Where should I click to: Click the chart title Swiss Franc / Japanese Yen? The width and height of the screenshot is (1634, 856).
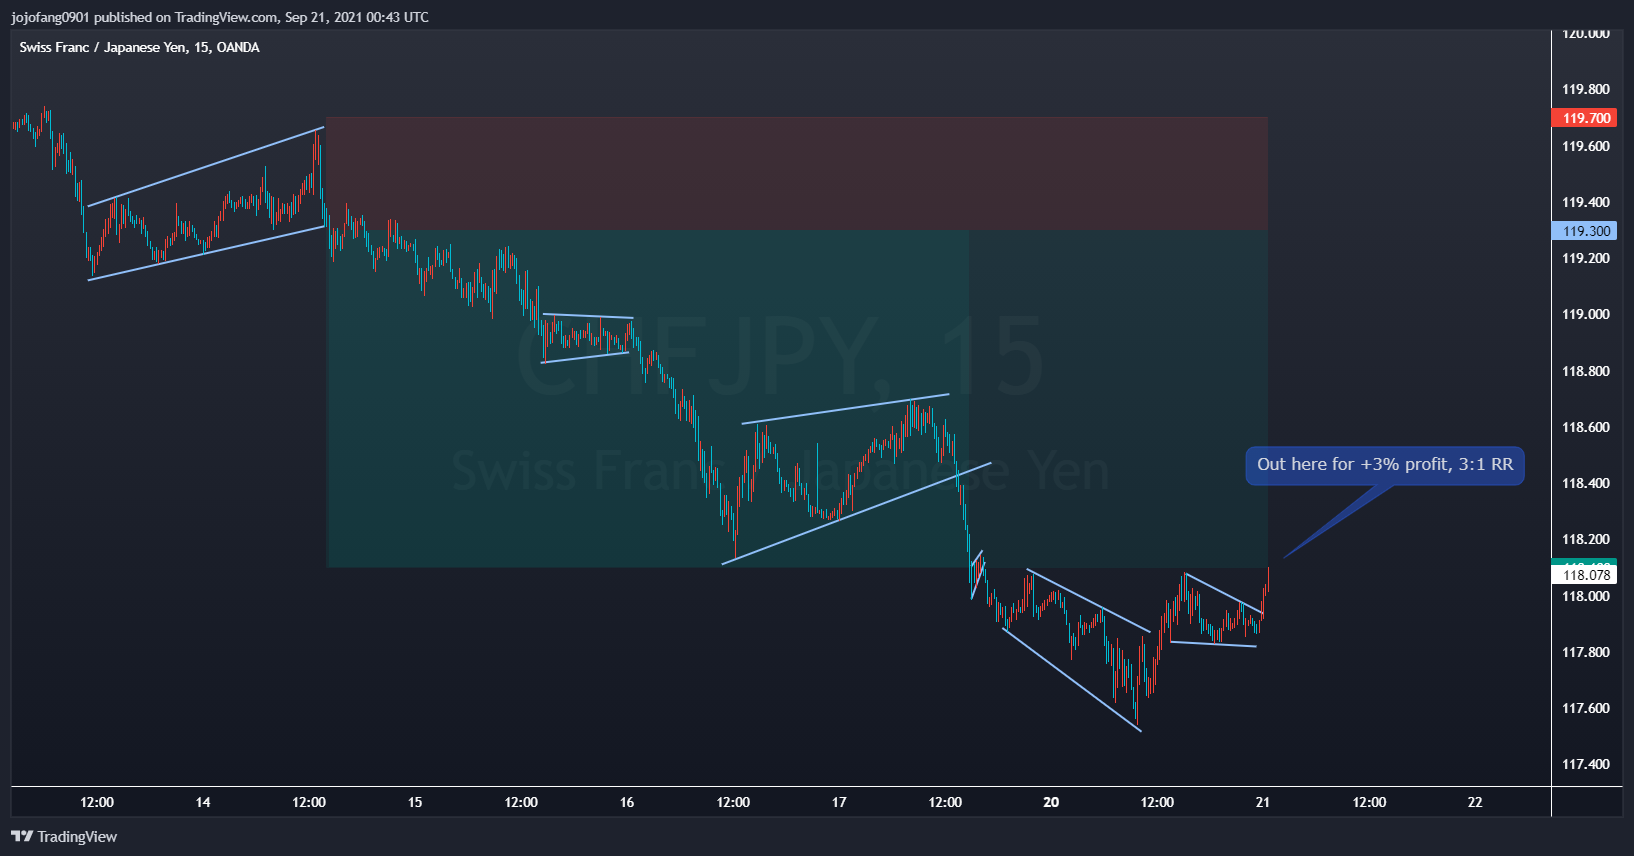pyautogui.click(x=140, y=47)
